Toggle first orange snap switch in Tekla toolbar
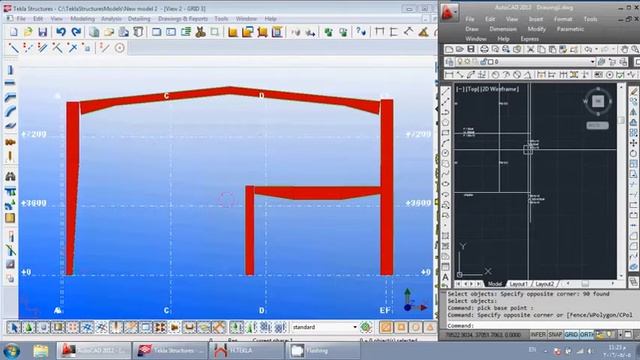 point(386,327)
